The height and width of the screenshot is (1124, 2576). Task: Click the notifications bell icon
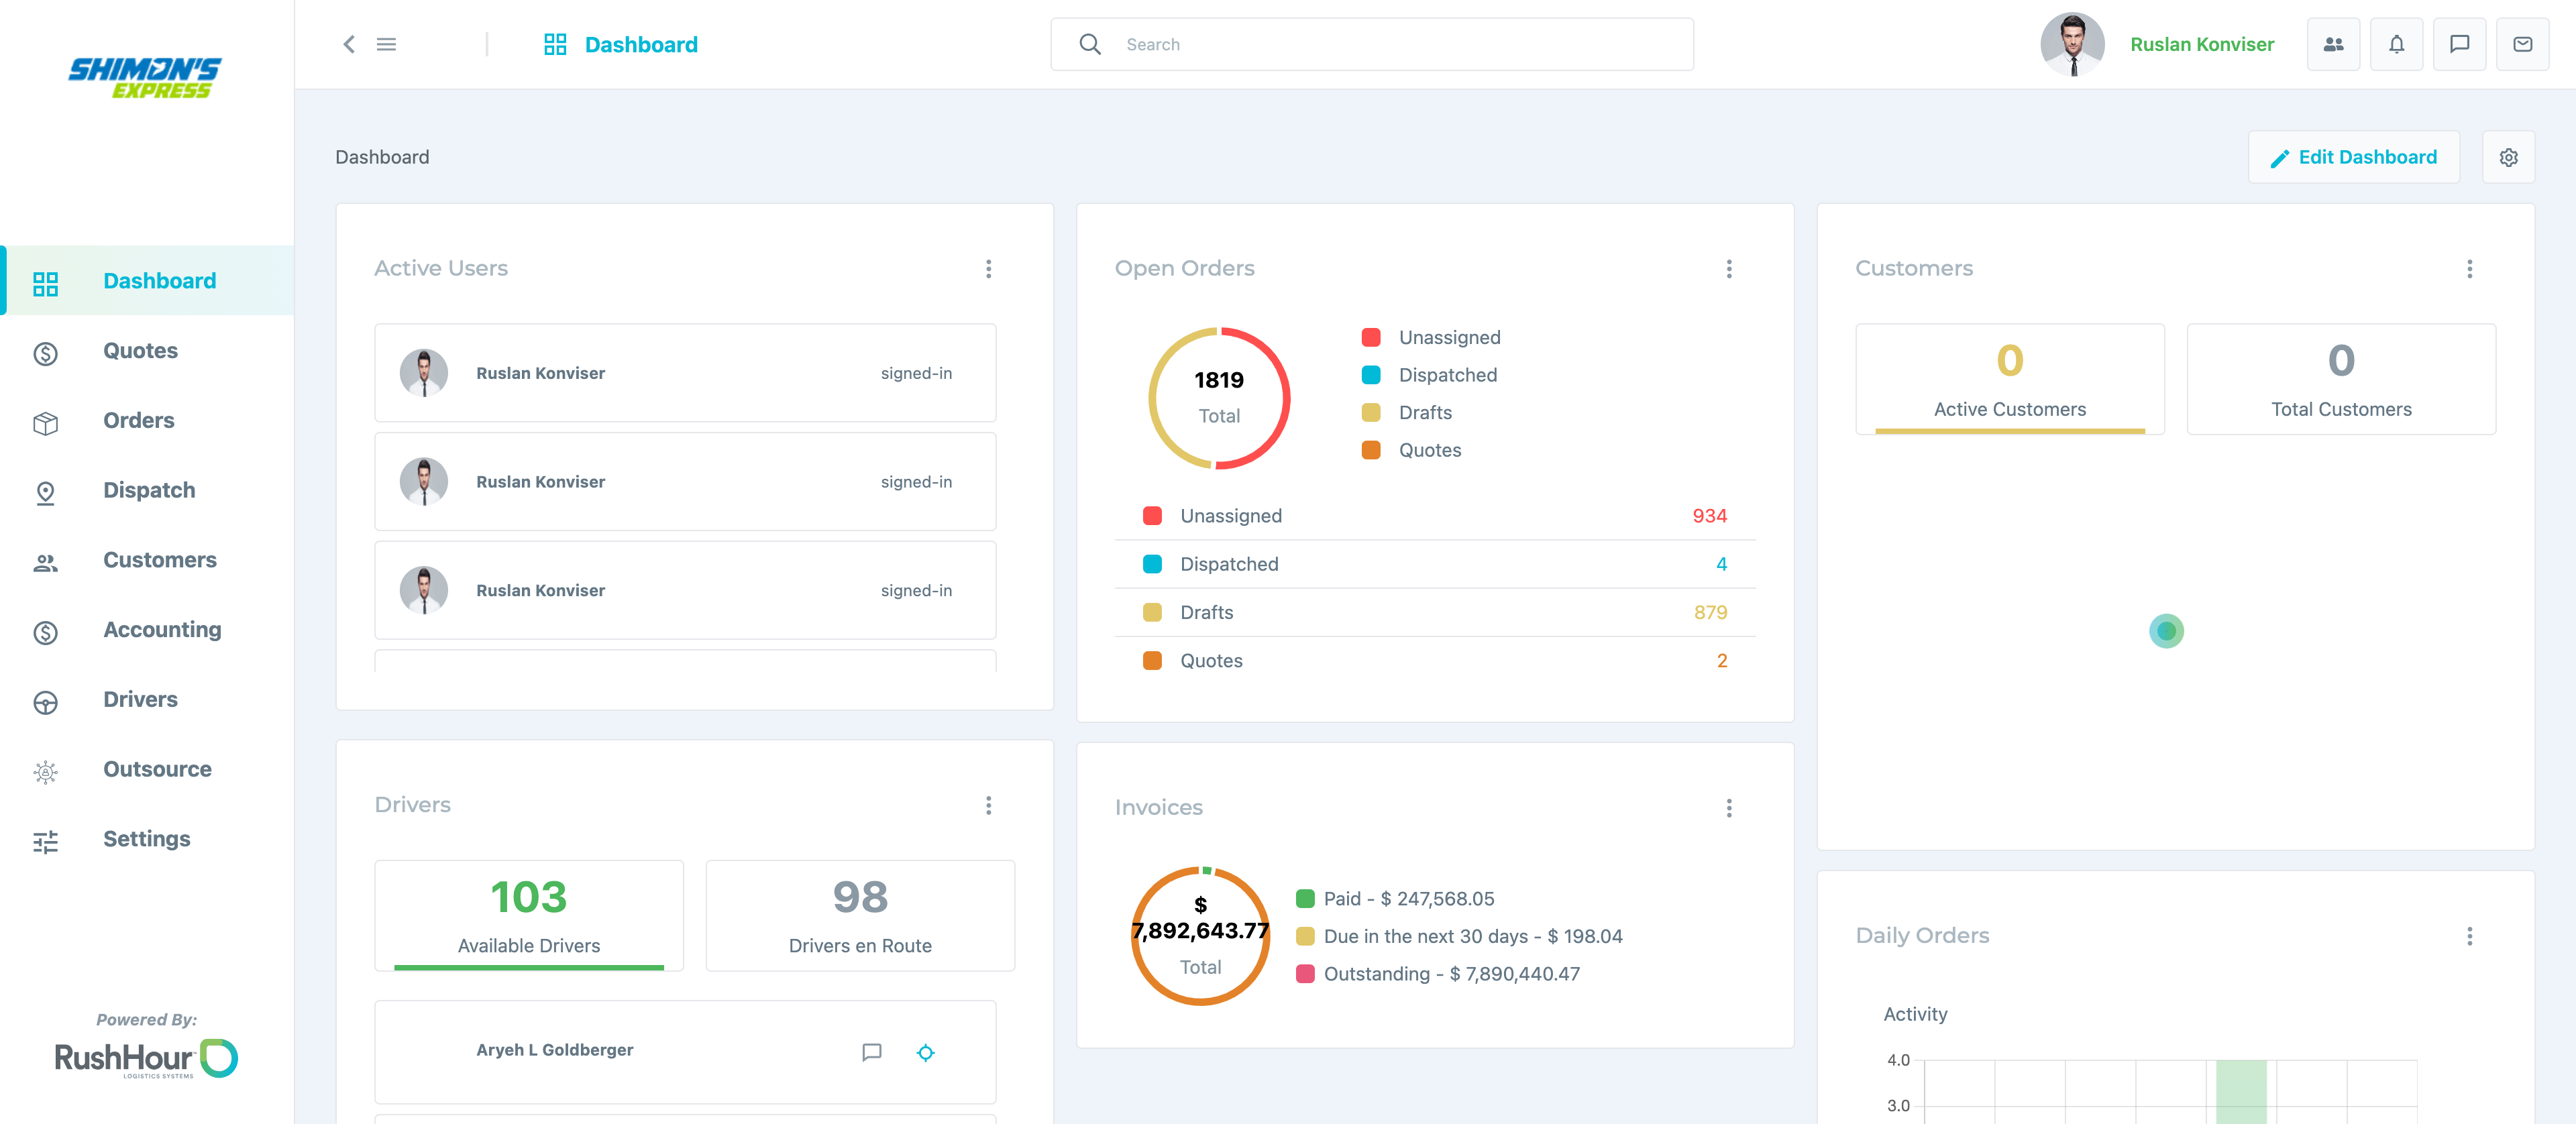click(2396, 44)
